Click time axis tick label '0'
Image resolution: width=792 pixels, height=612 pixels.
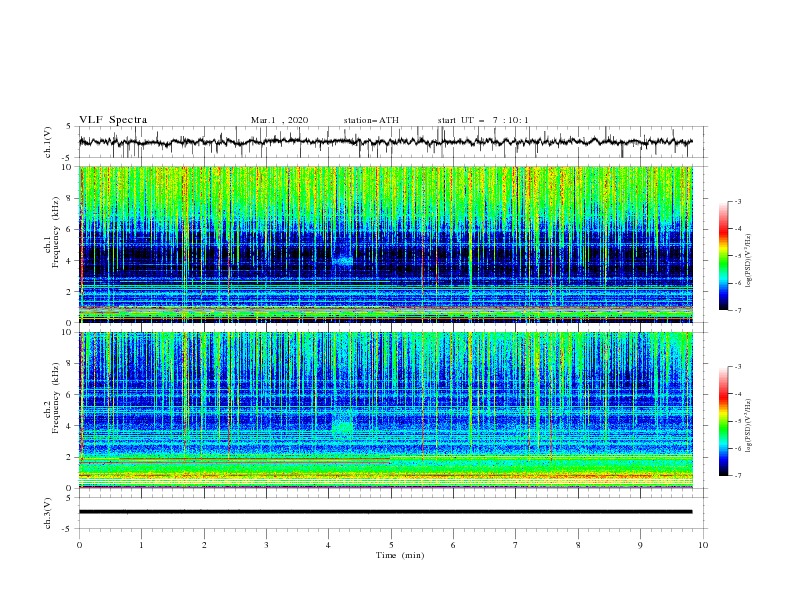point(79,545)
